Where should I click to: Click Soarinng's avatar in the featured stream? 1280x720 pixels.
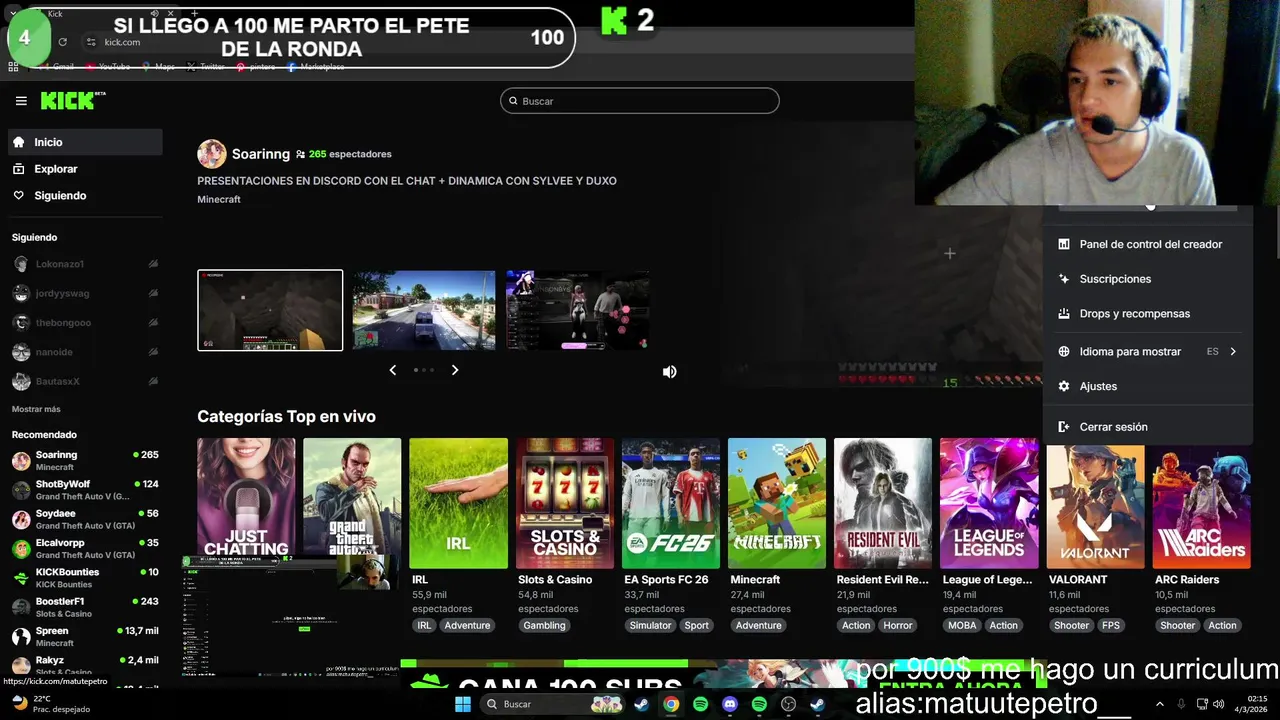pyautogui.click(x=212, y=154)
